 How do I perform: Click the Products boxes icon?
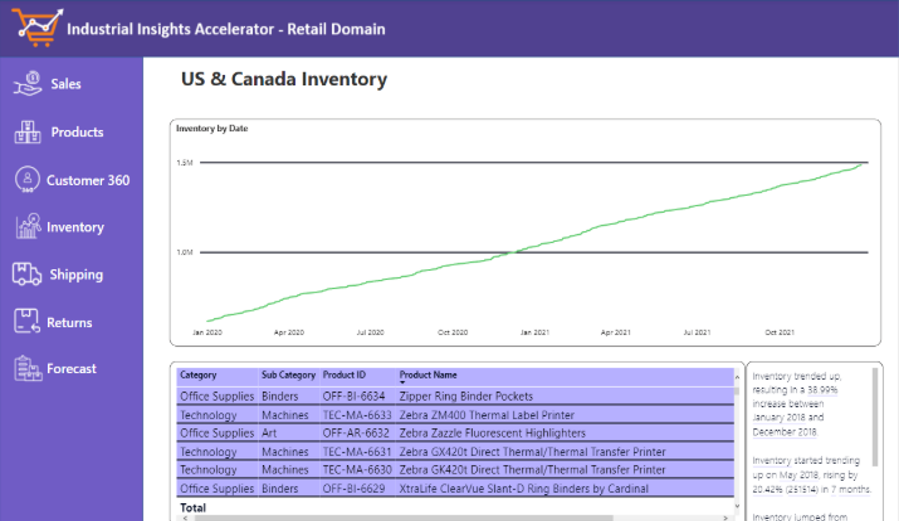point(28,132)
